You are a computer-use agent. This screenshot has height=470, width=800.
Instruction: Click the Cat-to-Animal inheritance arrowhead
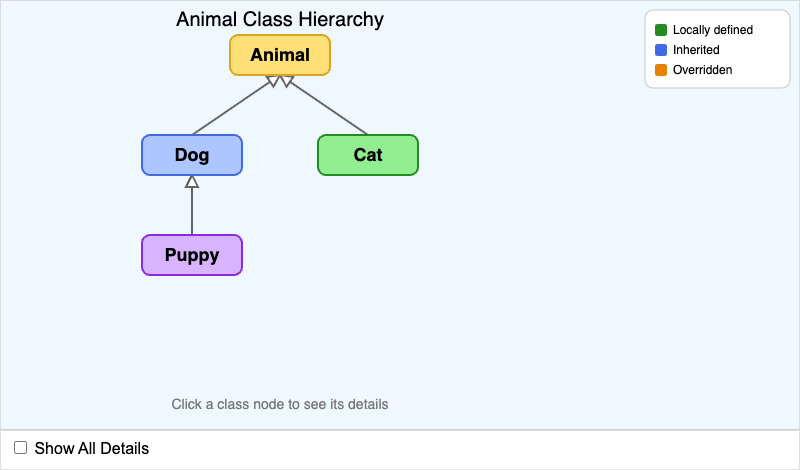click(288, 81)
